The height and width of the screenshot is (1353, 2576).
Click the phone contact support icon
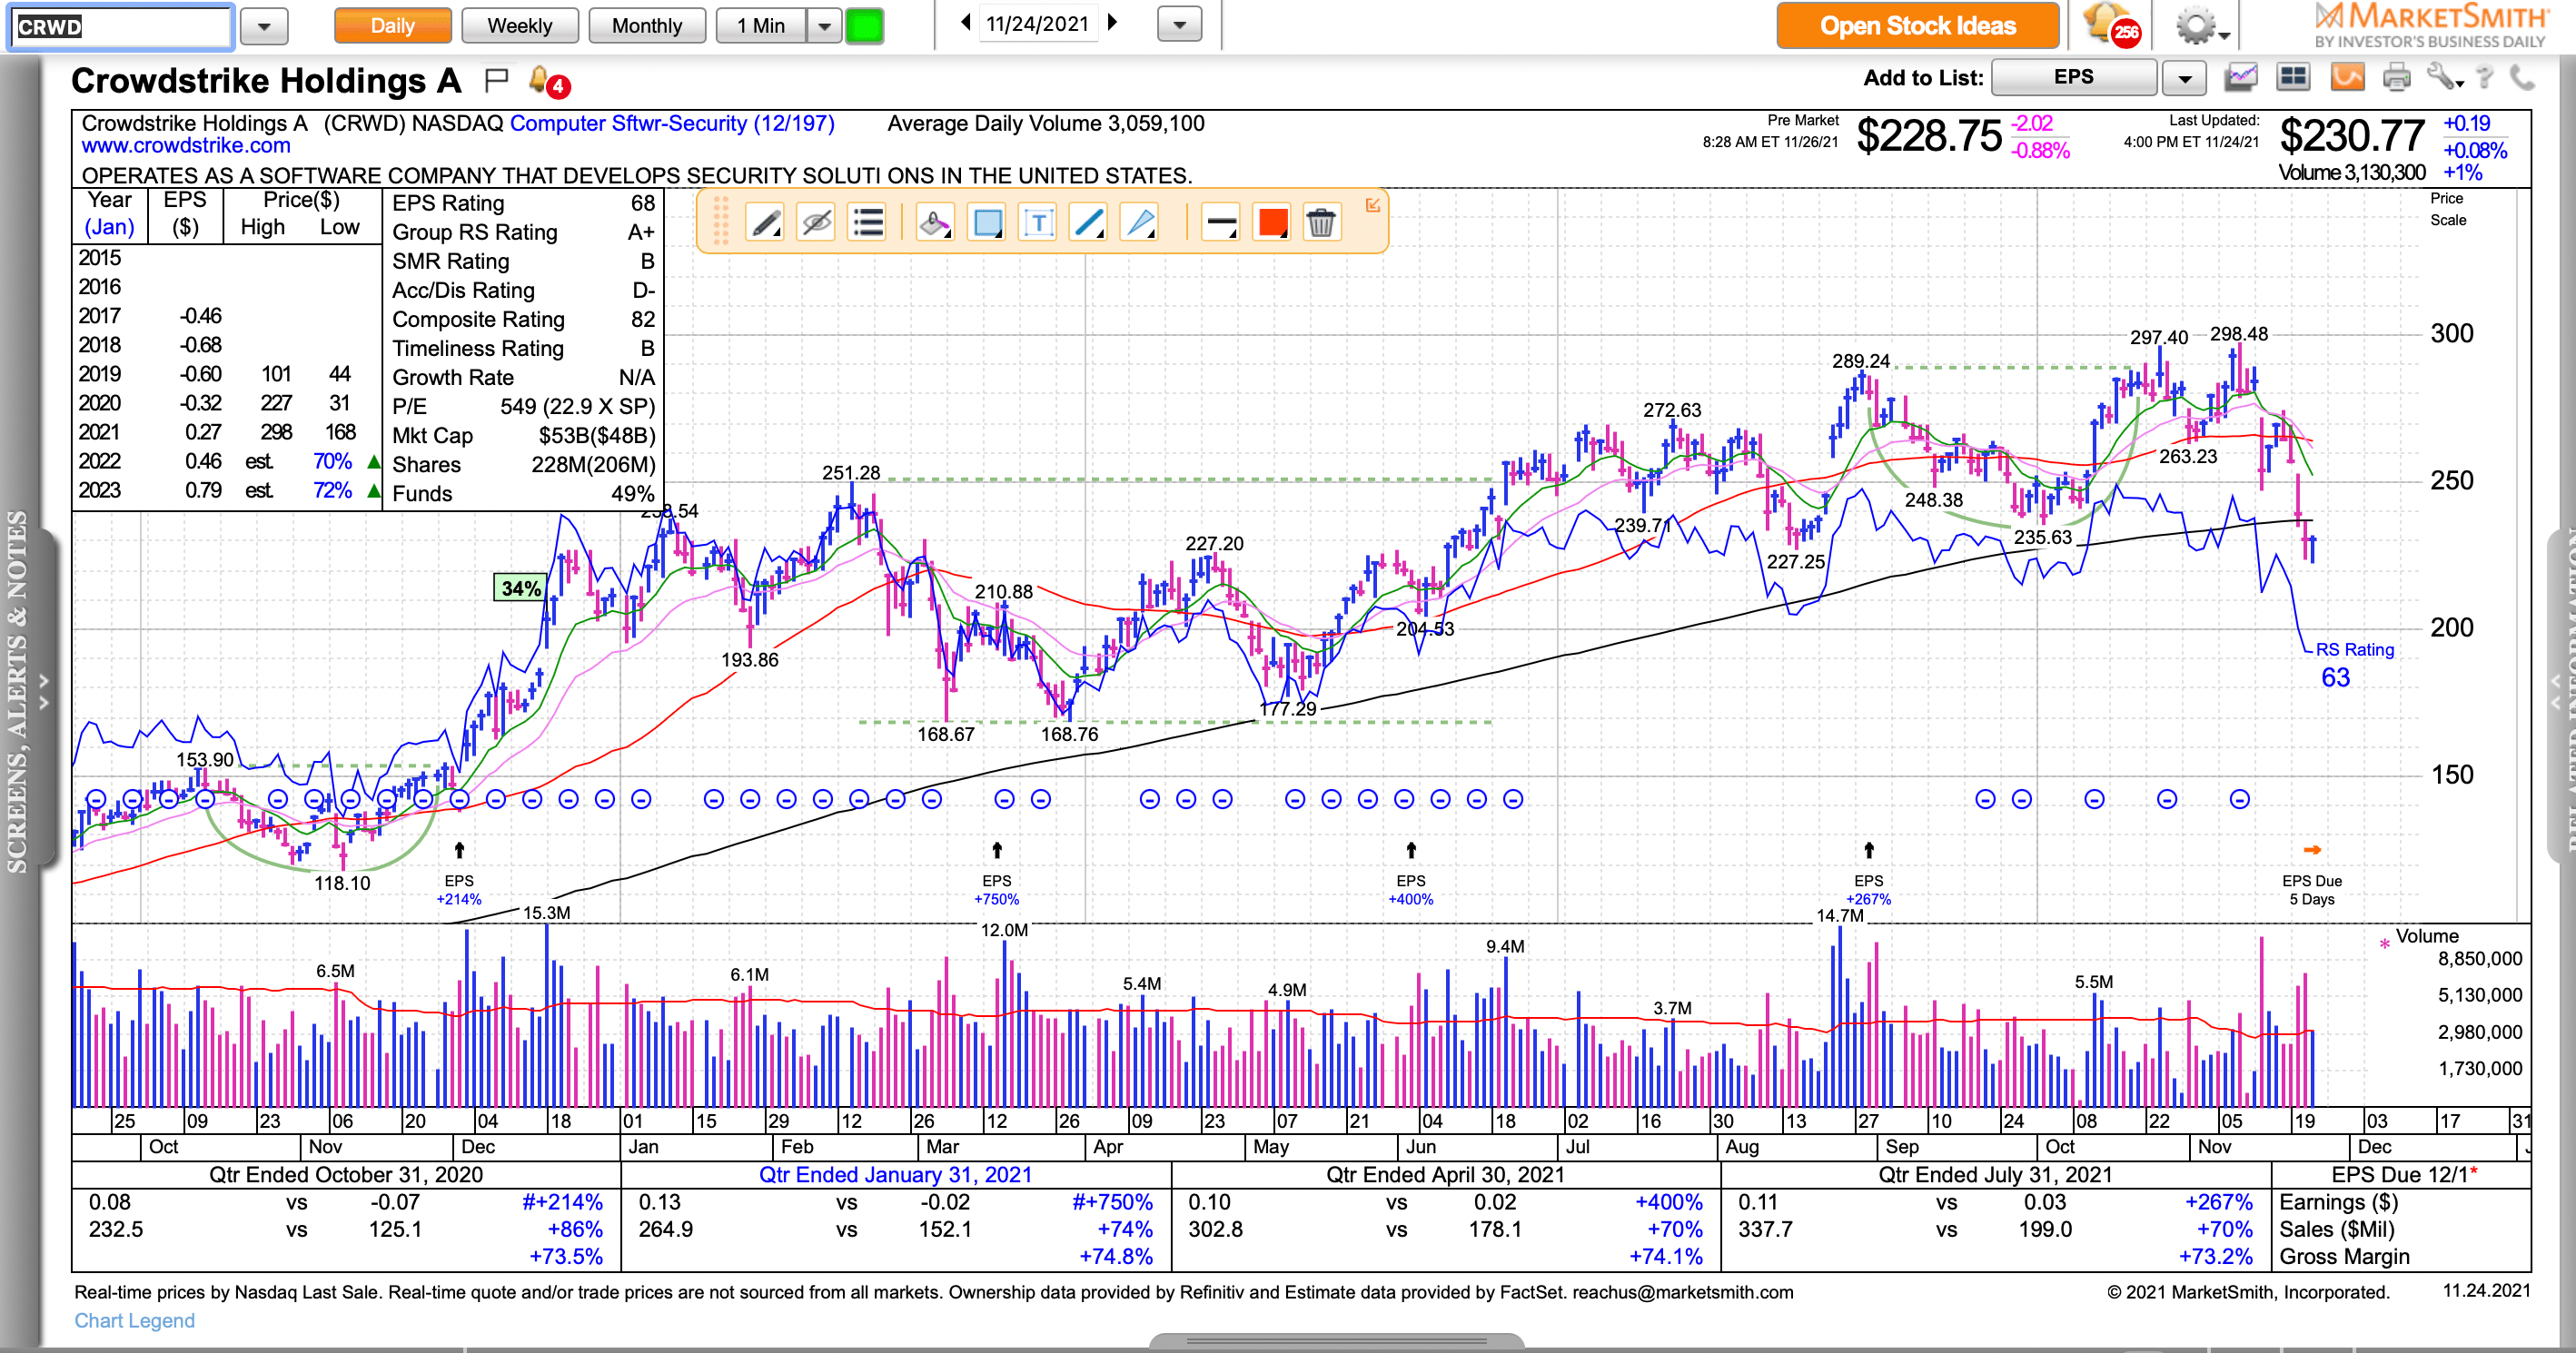tap(2523, 77)
